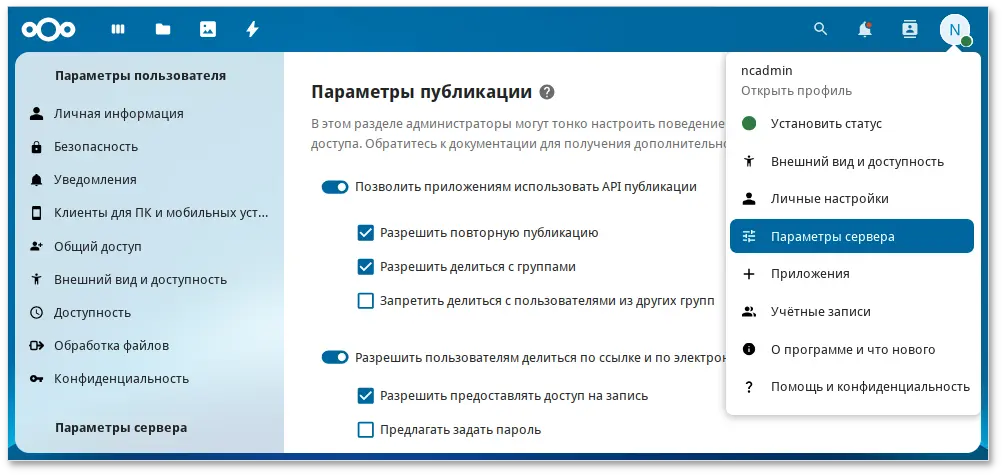Click the plus icon for Приложения
Screen dimensions: 1002x475
click(x=749, y=274)
